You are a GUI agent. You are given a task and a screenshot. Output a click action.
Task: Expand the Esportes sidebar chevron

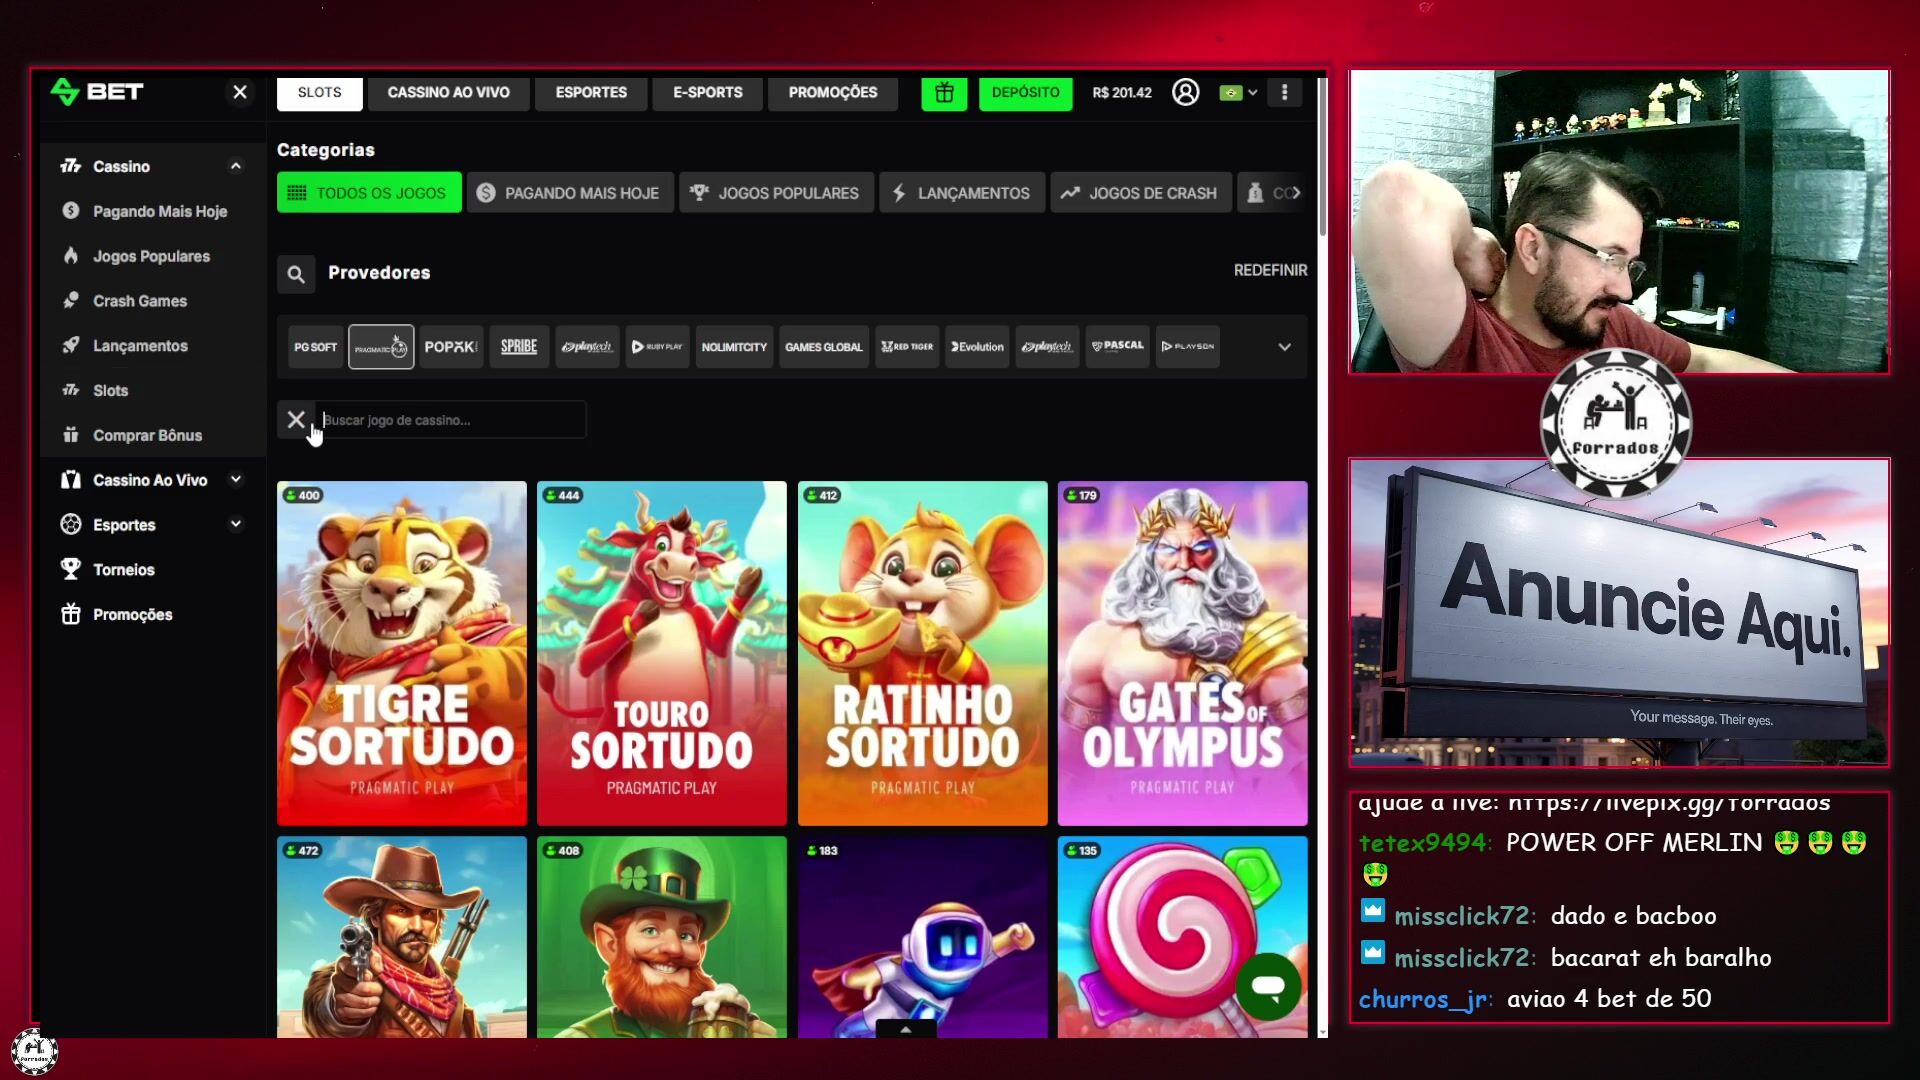[x=236, y=524]
